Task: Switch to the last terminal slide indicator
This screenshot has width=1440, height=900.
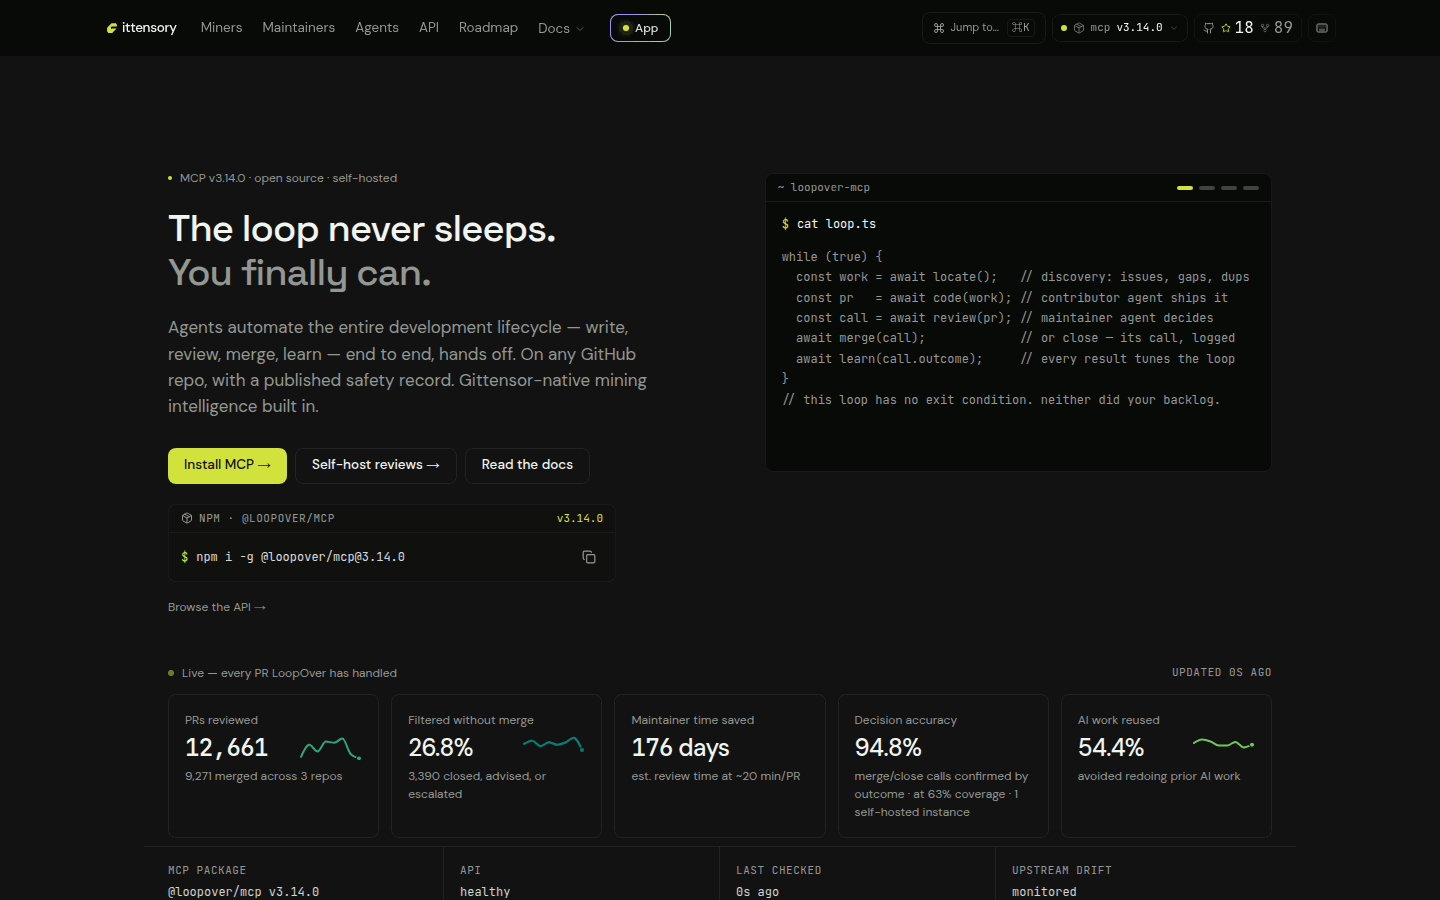Action: pos(1251,188)
